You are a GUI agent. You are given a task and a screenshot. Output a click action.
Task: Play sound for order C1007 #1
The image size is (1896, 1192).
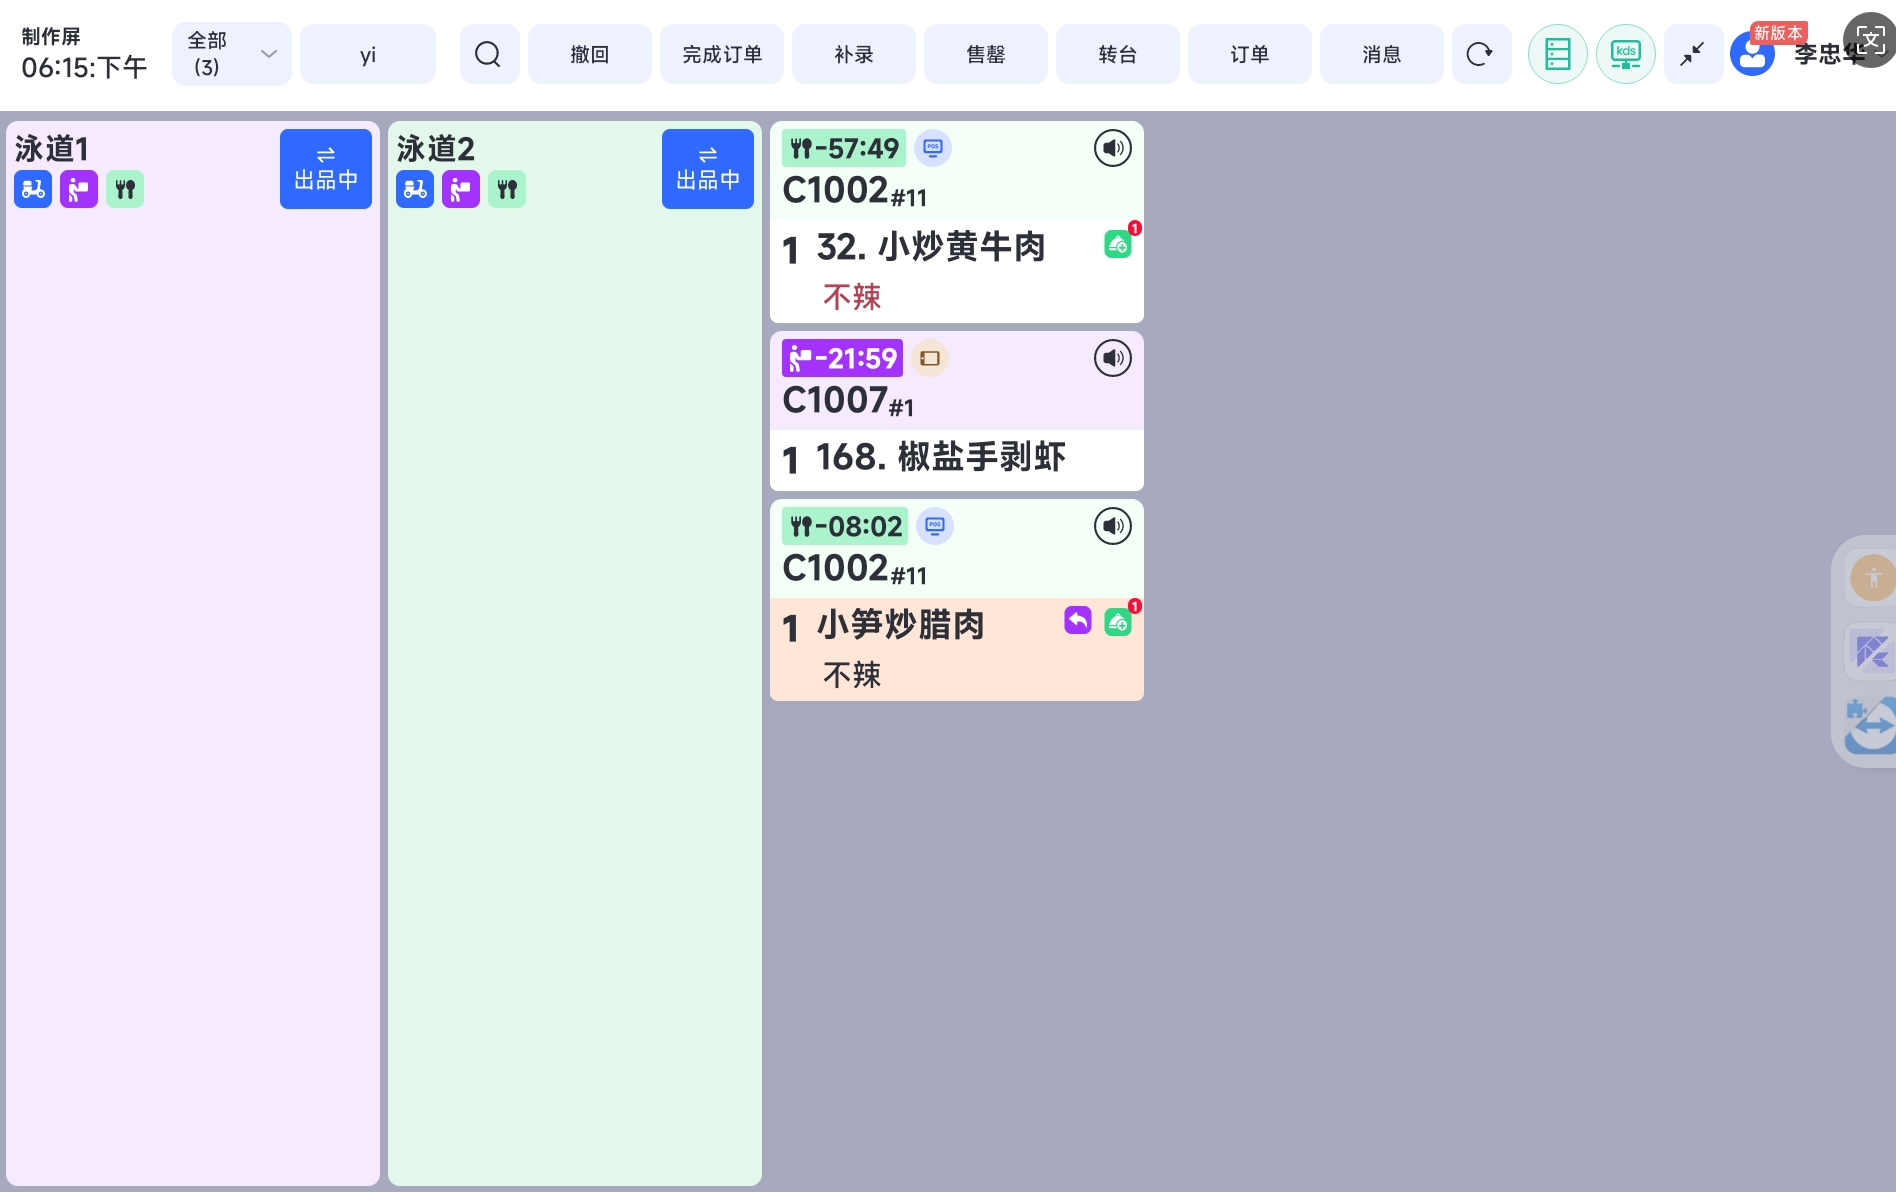(1112, 358)
